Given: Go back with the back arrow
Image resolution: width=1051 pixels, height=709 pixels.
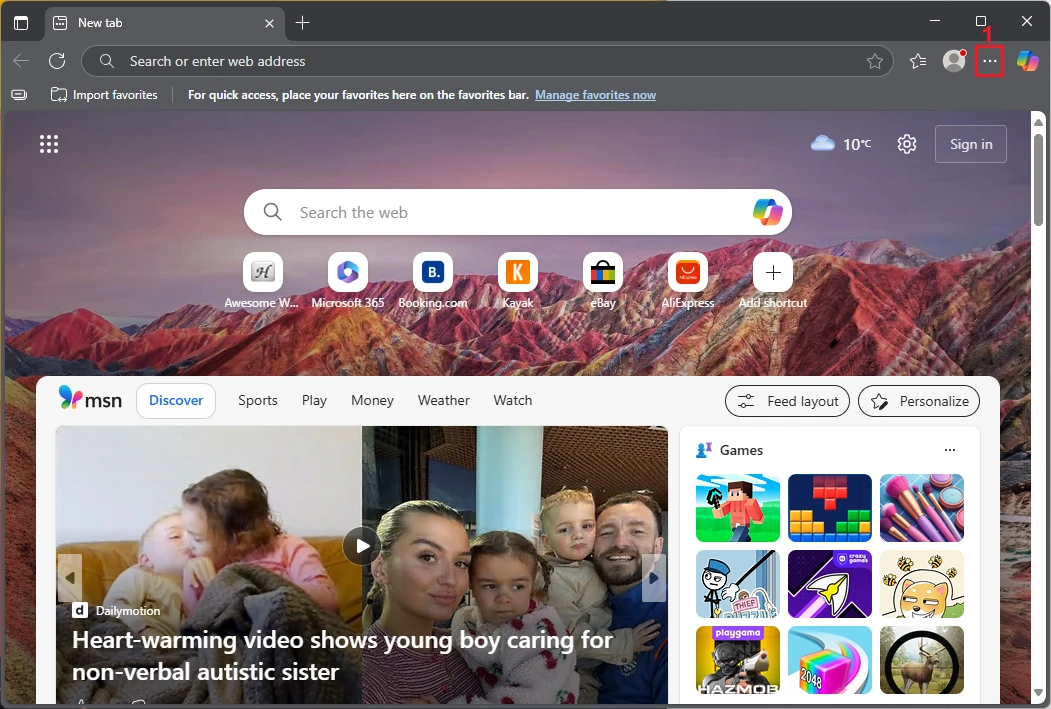Looking at the screenshot, I should (21, 61).
